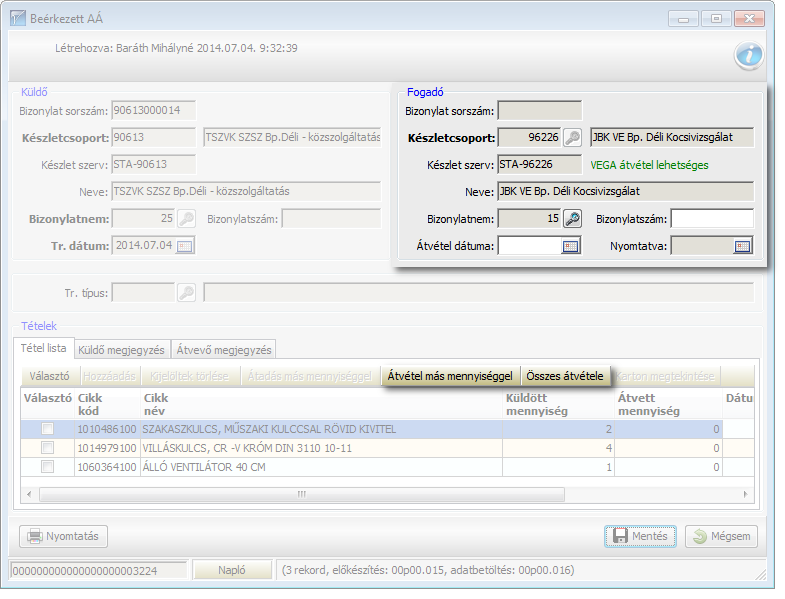Click Hozzáadás toolbar button

109,376
